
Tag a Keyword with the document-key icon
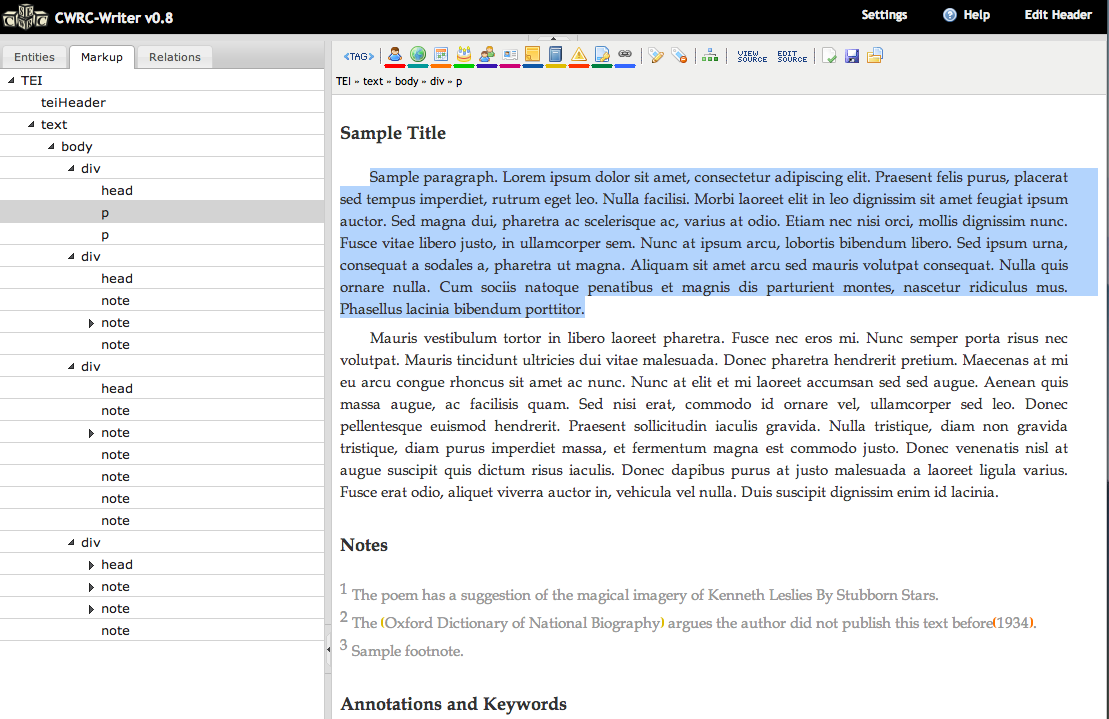coord(602,55)
